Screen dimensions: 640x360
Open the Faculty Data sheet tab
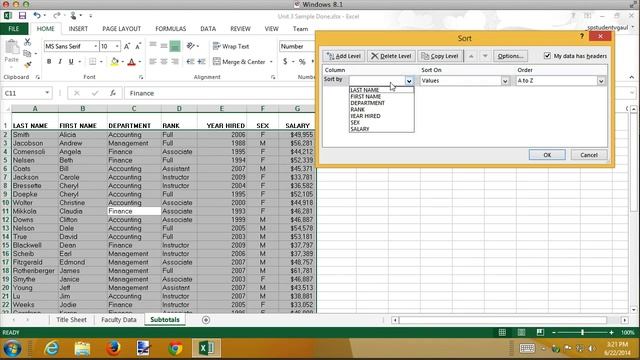[x=119, y=320]
